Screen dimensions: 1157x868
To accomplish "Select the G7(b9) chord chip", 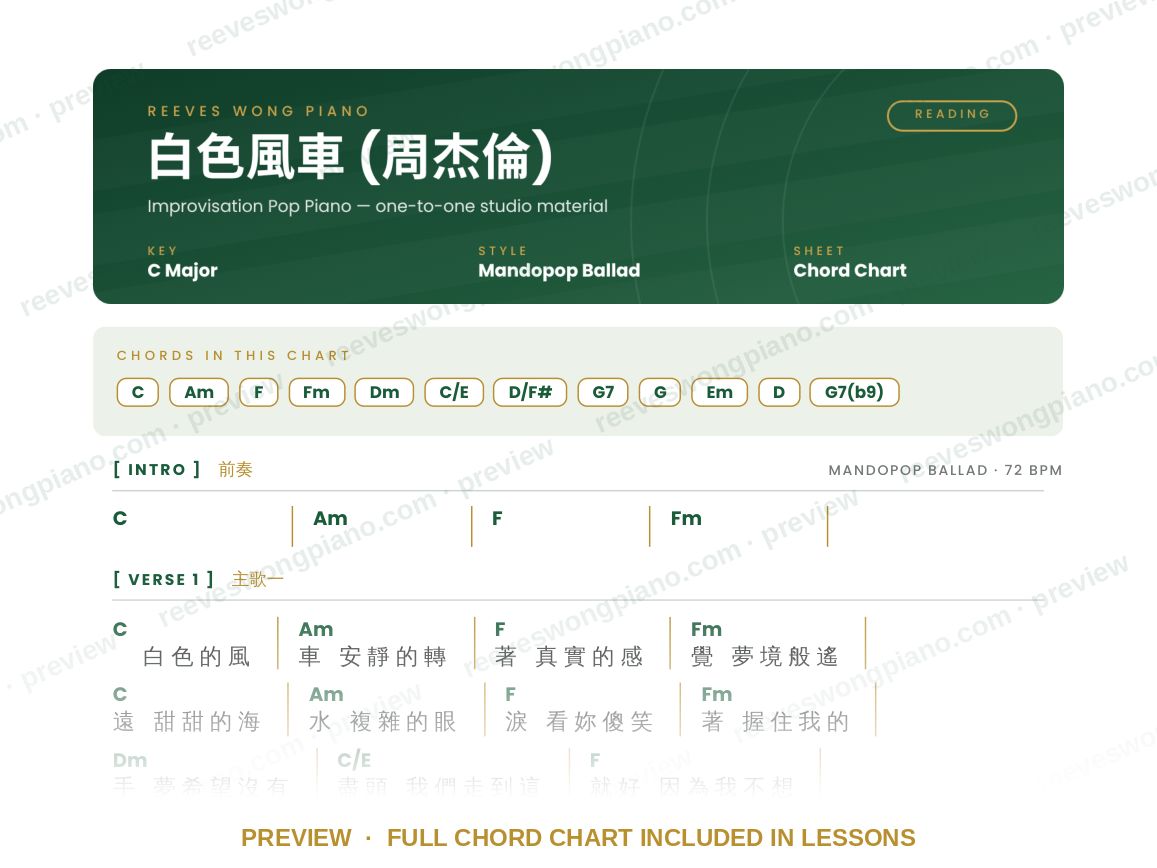I will (854, 392).
